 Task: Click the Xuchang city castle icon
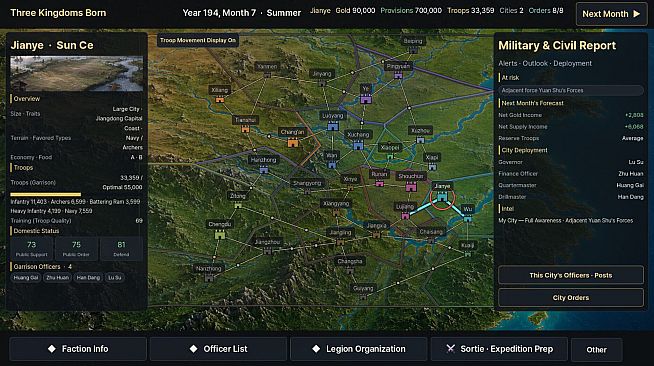[x=358, y=145]
